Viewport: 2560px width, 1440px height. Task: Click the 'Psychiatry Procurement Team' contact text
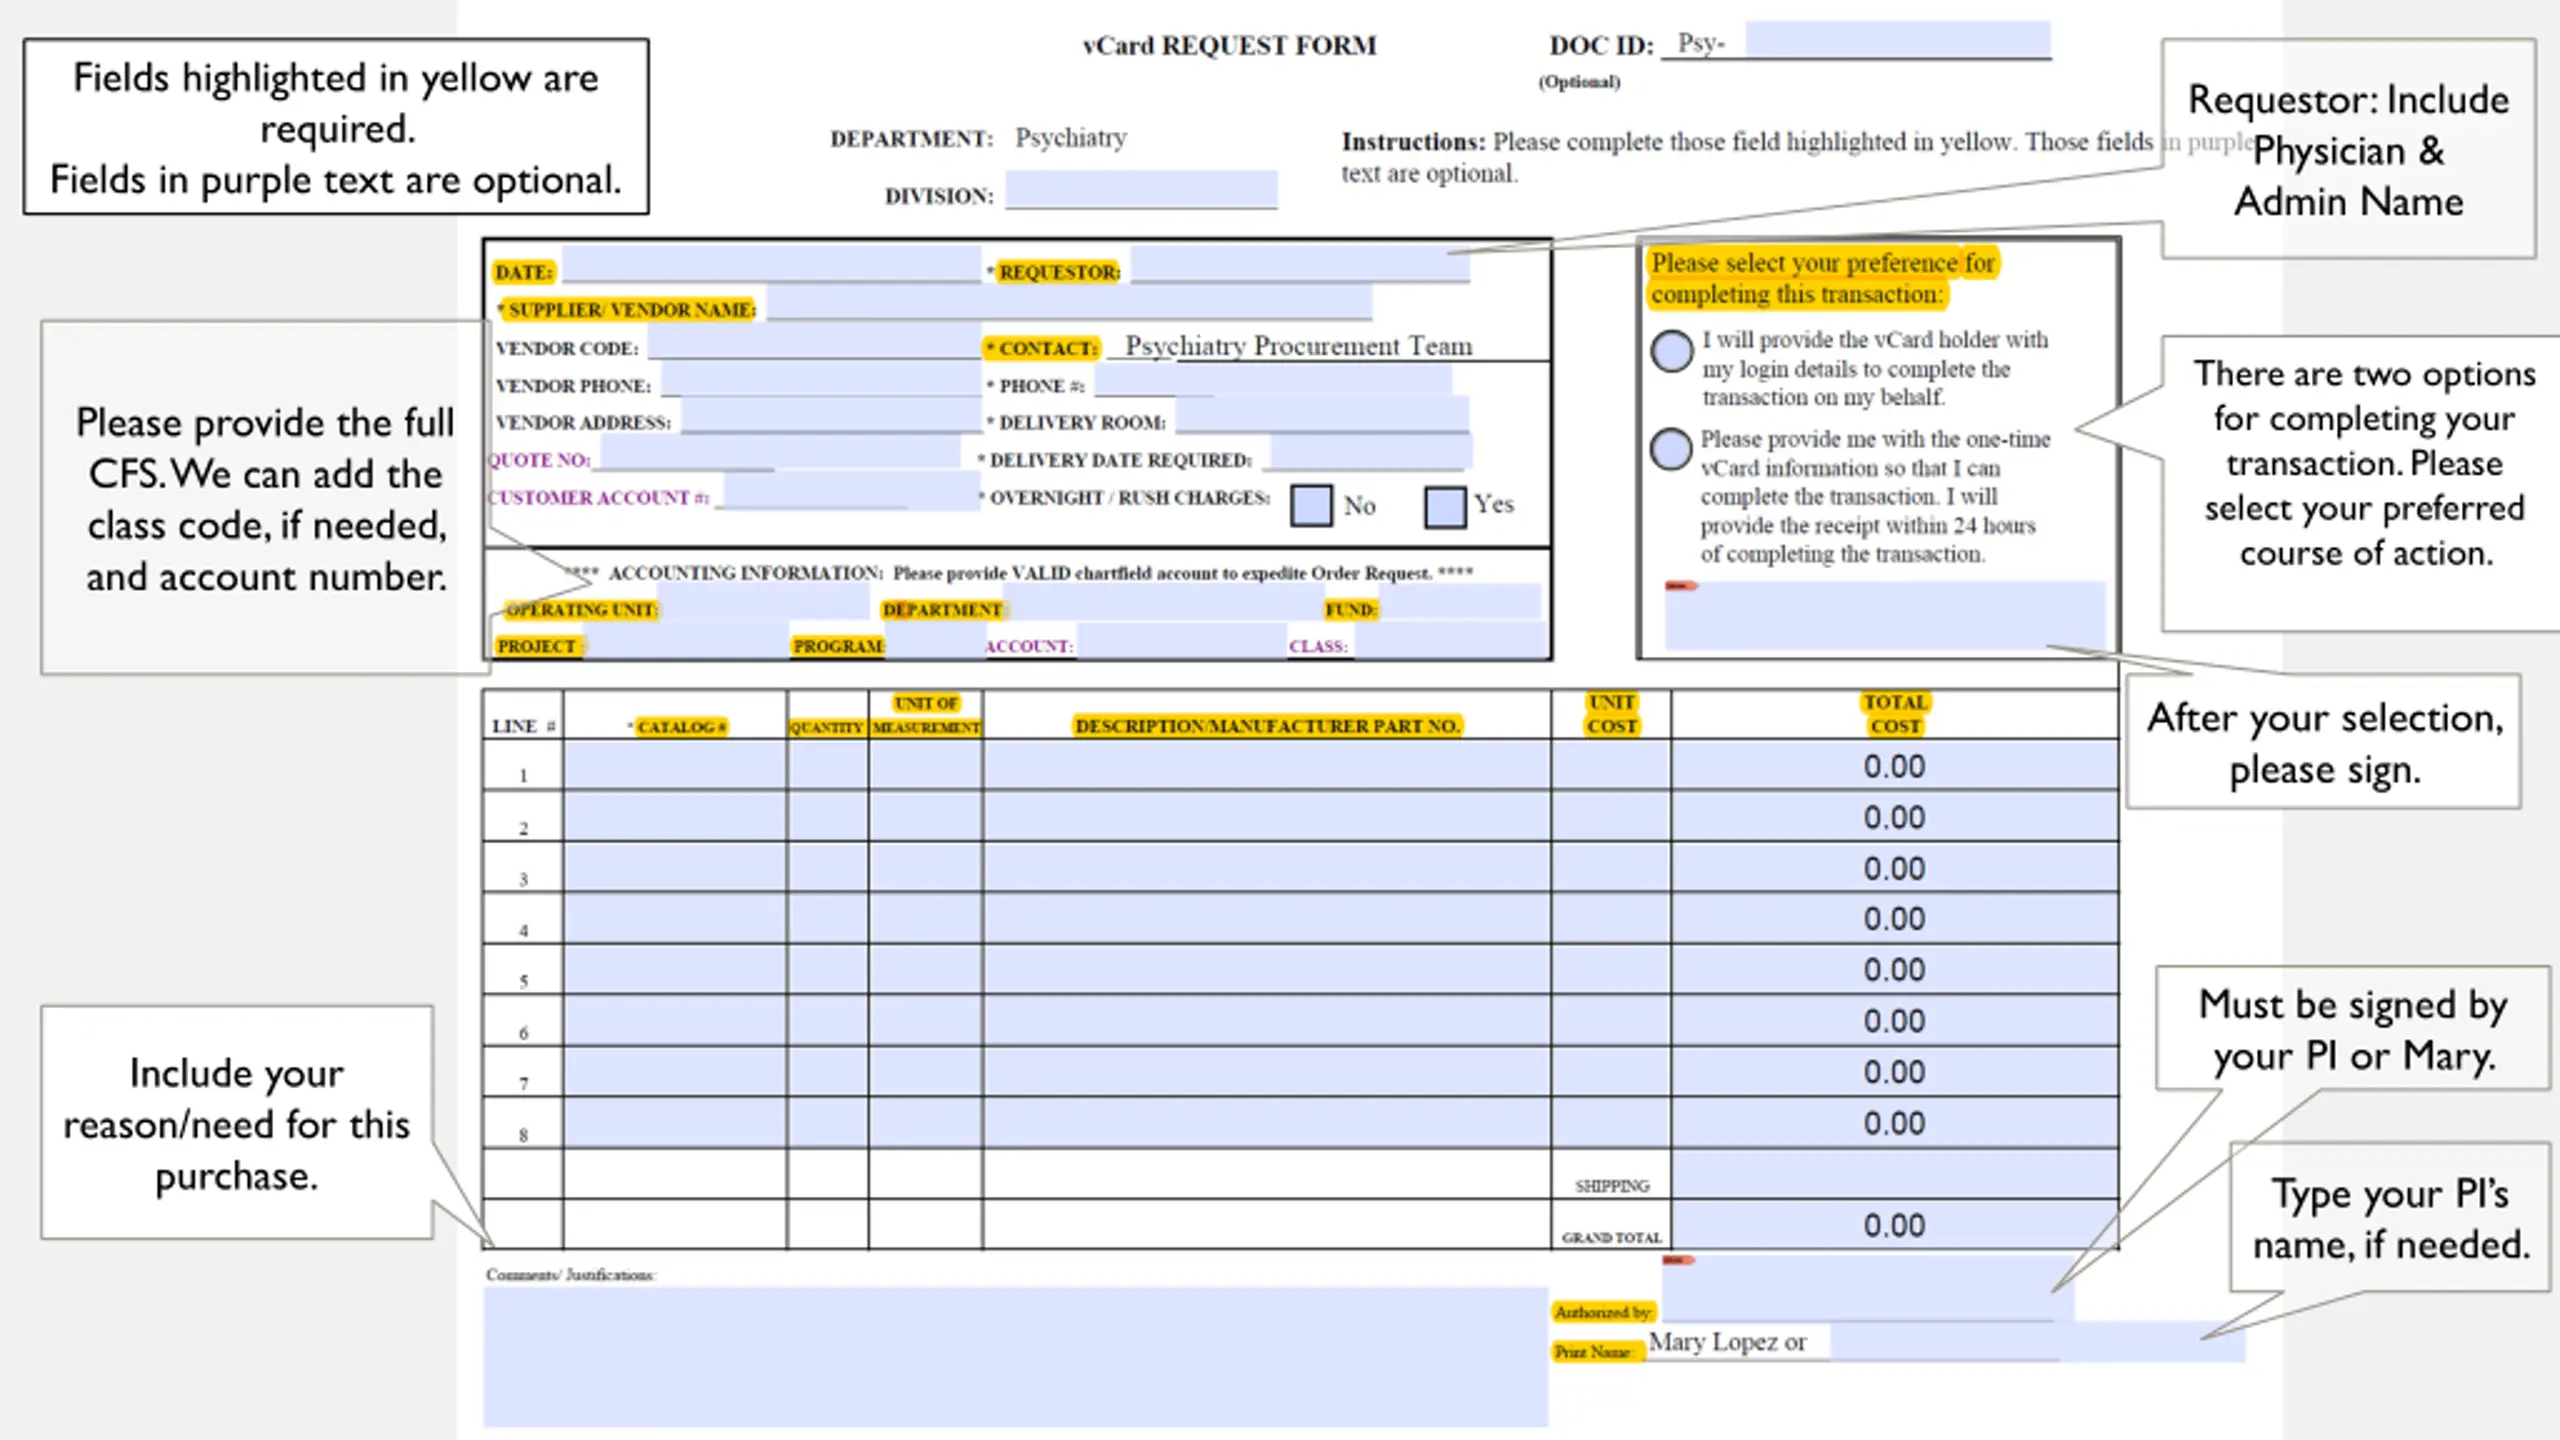point(1299,346)
